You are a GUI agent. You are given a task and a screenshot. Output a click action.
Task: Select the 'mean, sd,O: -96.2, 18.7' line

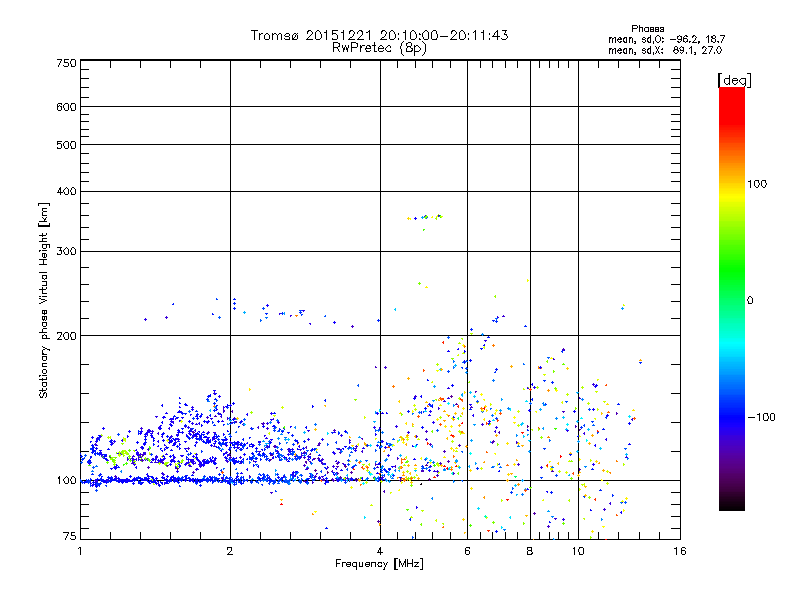coord(666,39)
